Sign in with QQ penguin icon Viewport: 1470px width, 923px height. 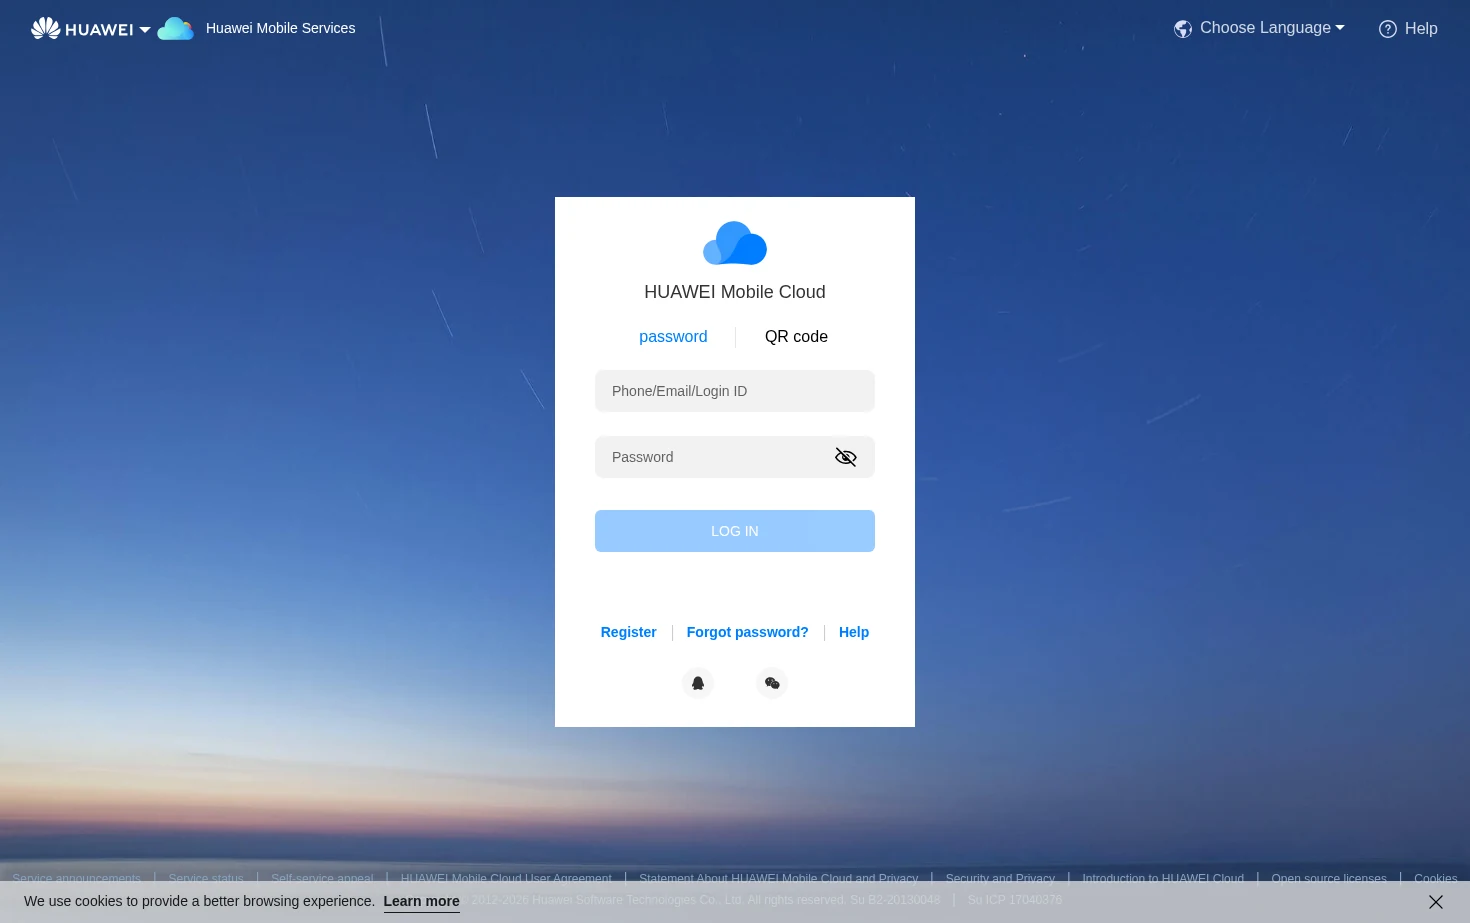click(698, 683)
